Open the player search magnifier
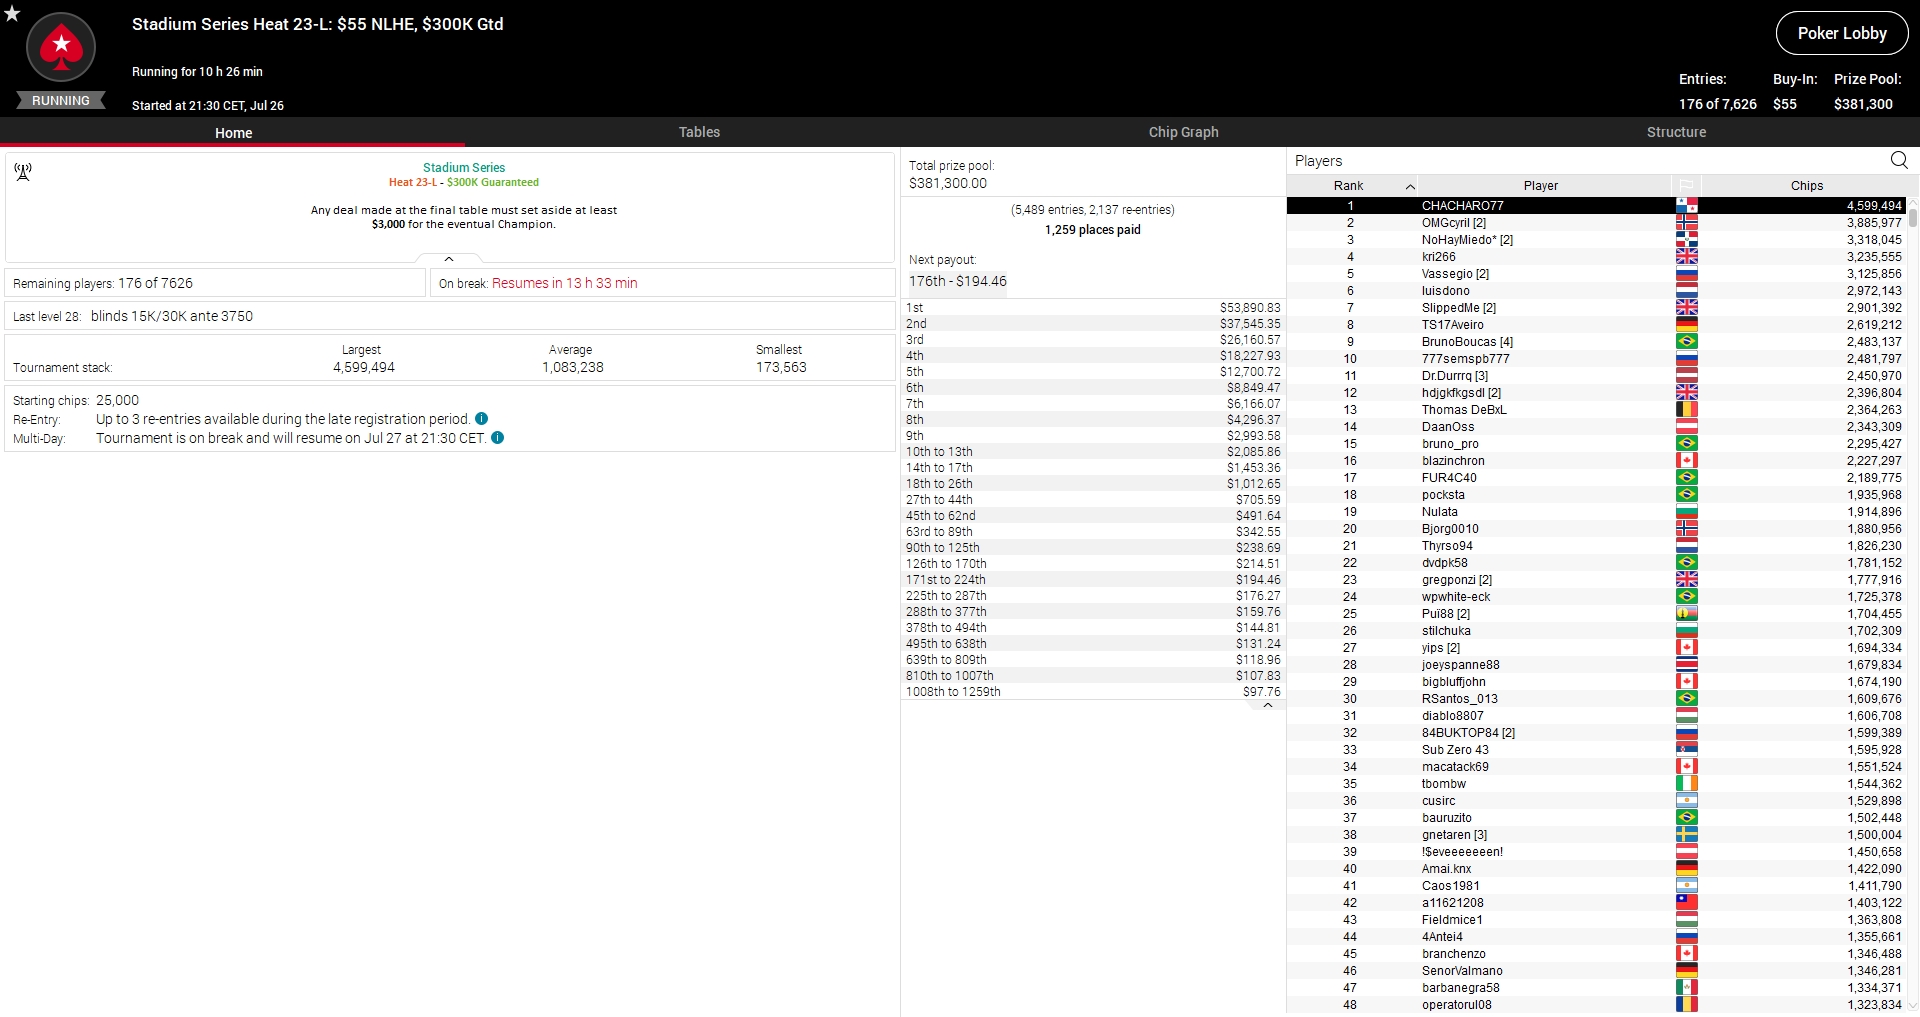Image resolution: width=1920 pixels, height=1017 pixels. pos(1899,160)
